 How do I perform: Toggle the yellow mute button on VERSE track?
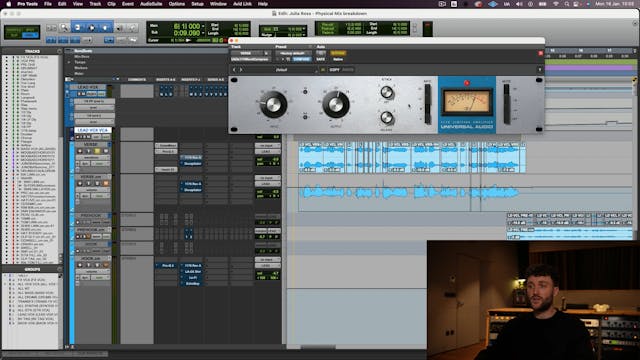[x=97, y=151]
